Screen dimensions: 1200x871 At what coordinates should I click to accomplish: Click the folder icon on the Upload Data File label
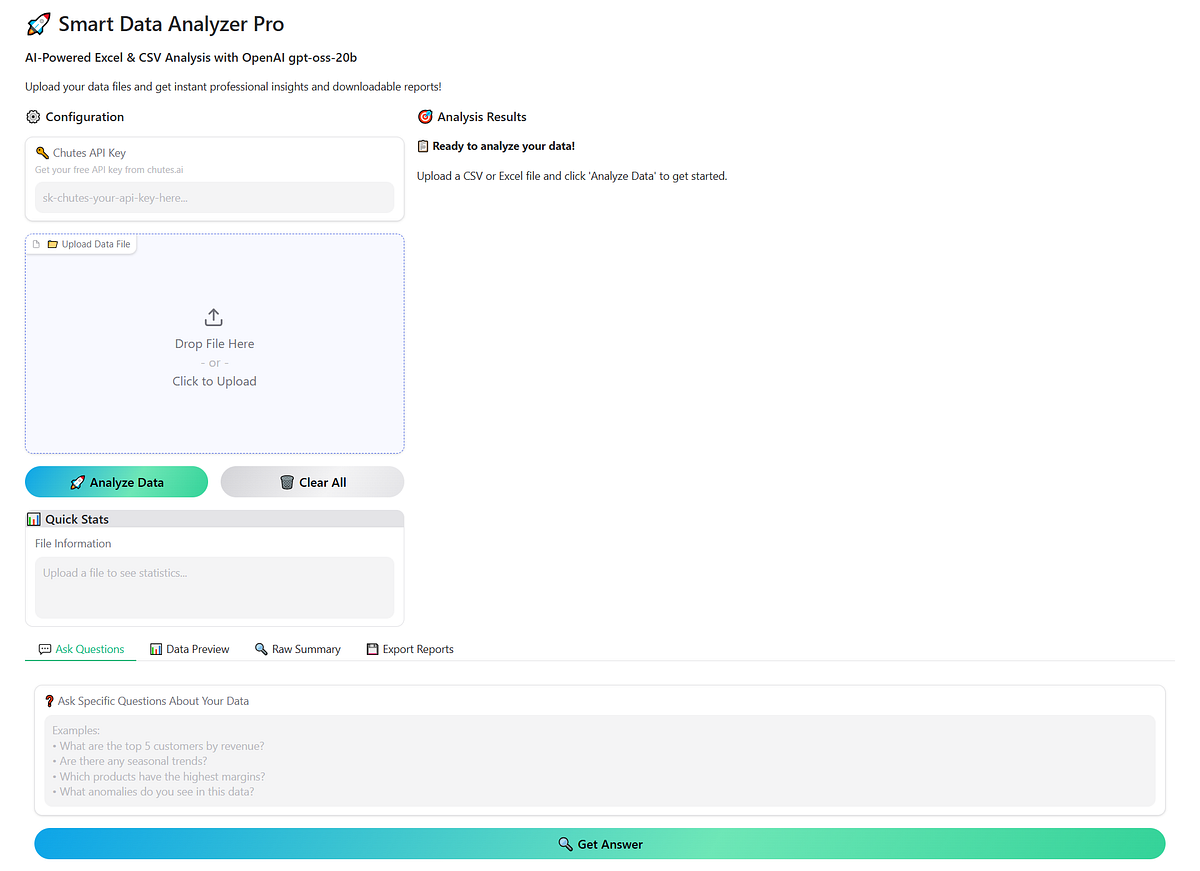(52, 243)
